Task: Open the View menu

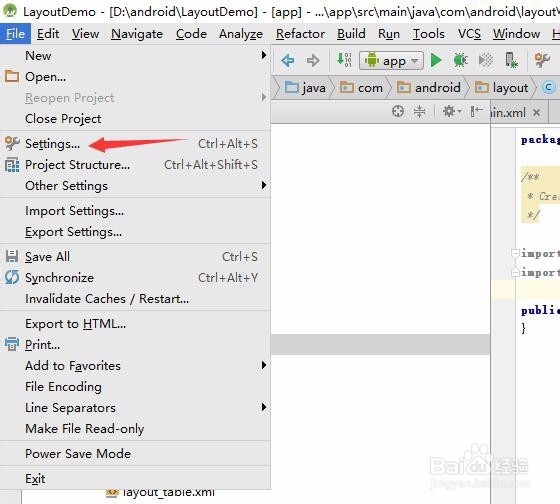Action: click(85, 34)
